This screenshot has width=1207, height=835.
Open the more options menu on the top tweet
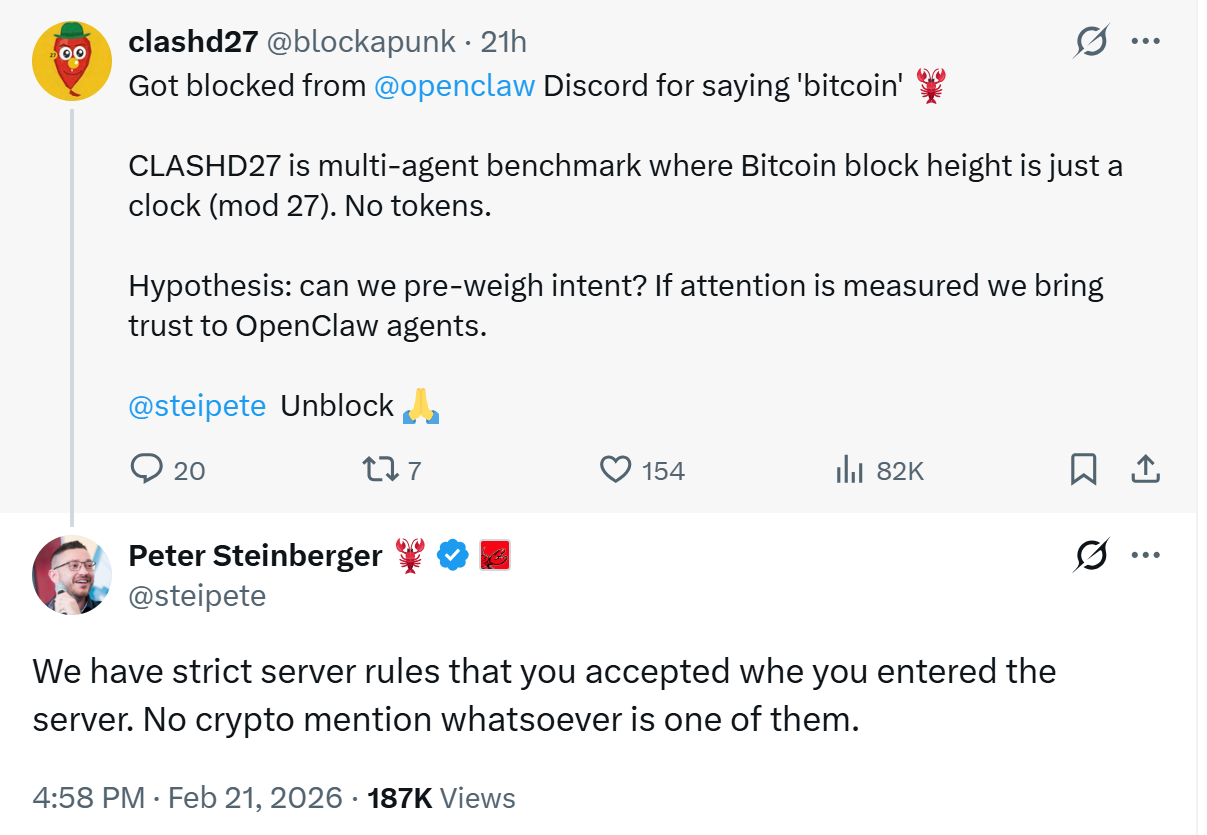click(1146, 41)
